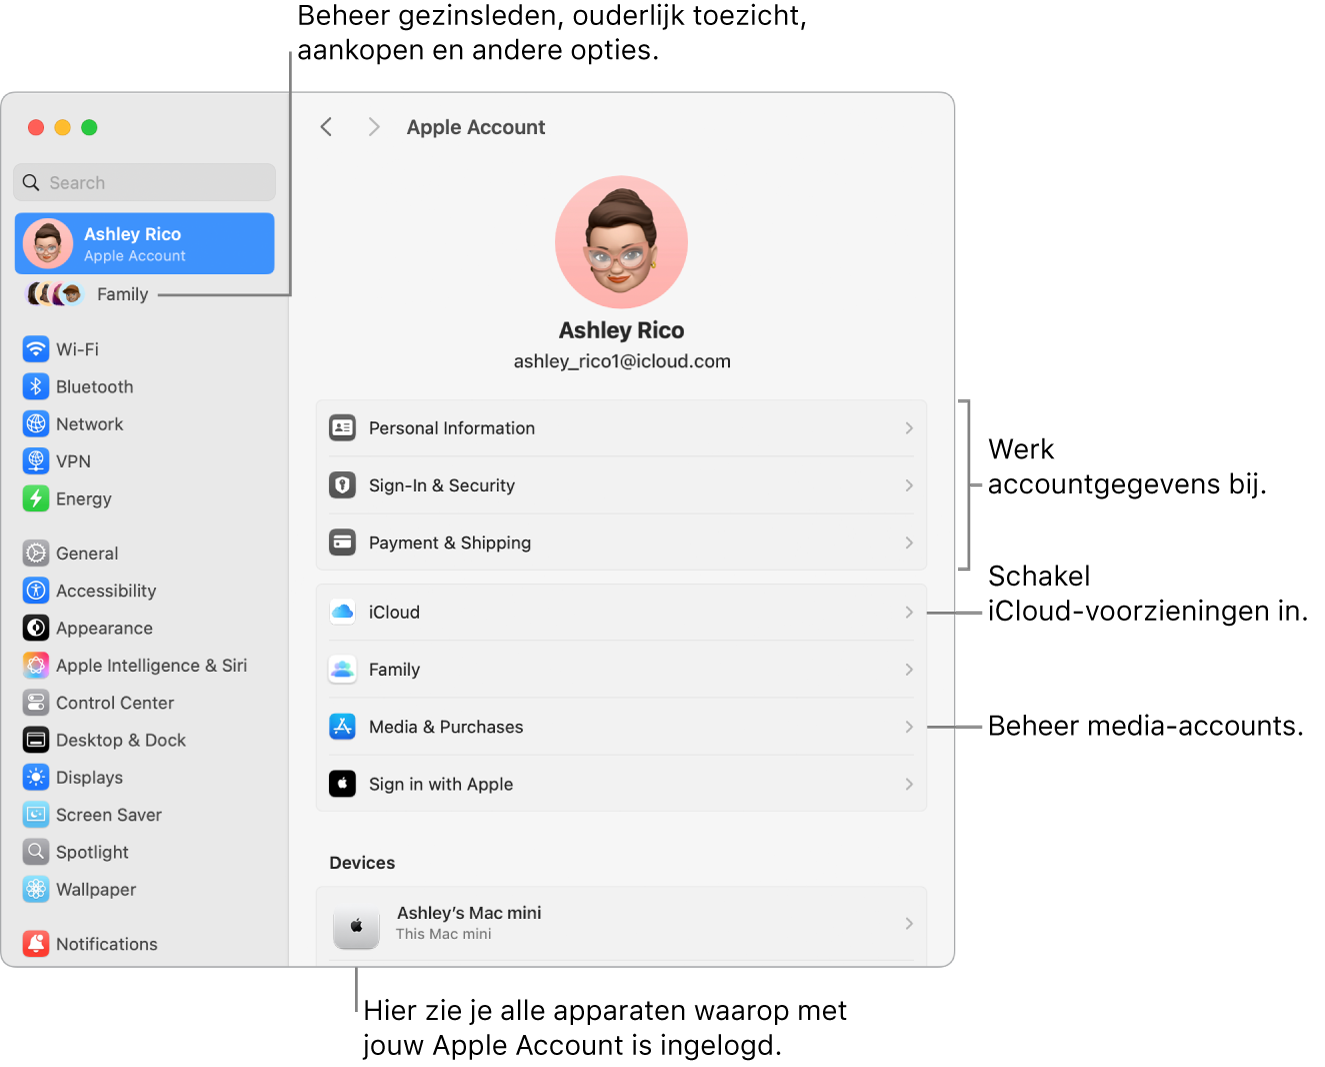This screenshot has width=1325, height=1067.
Task: Click the iCloud cloud icon
Action: pos(342,612)
